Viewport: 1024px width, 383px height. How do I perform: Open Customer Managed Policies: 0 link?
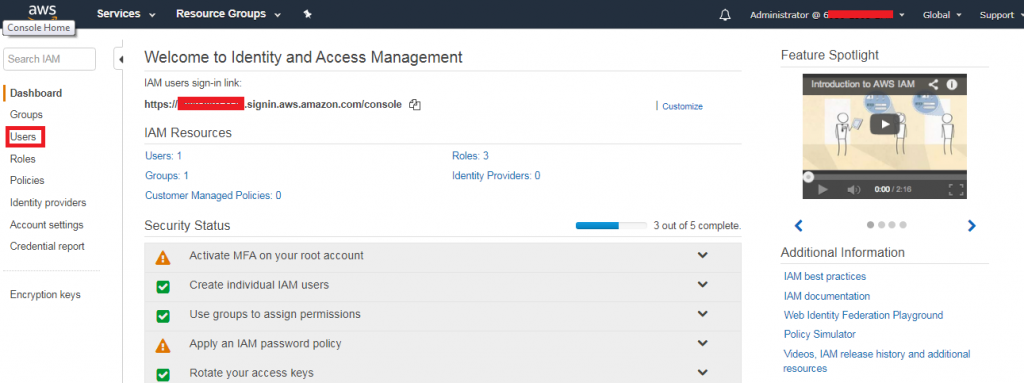coord(213,195)
